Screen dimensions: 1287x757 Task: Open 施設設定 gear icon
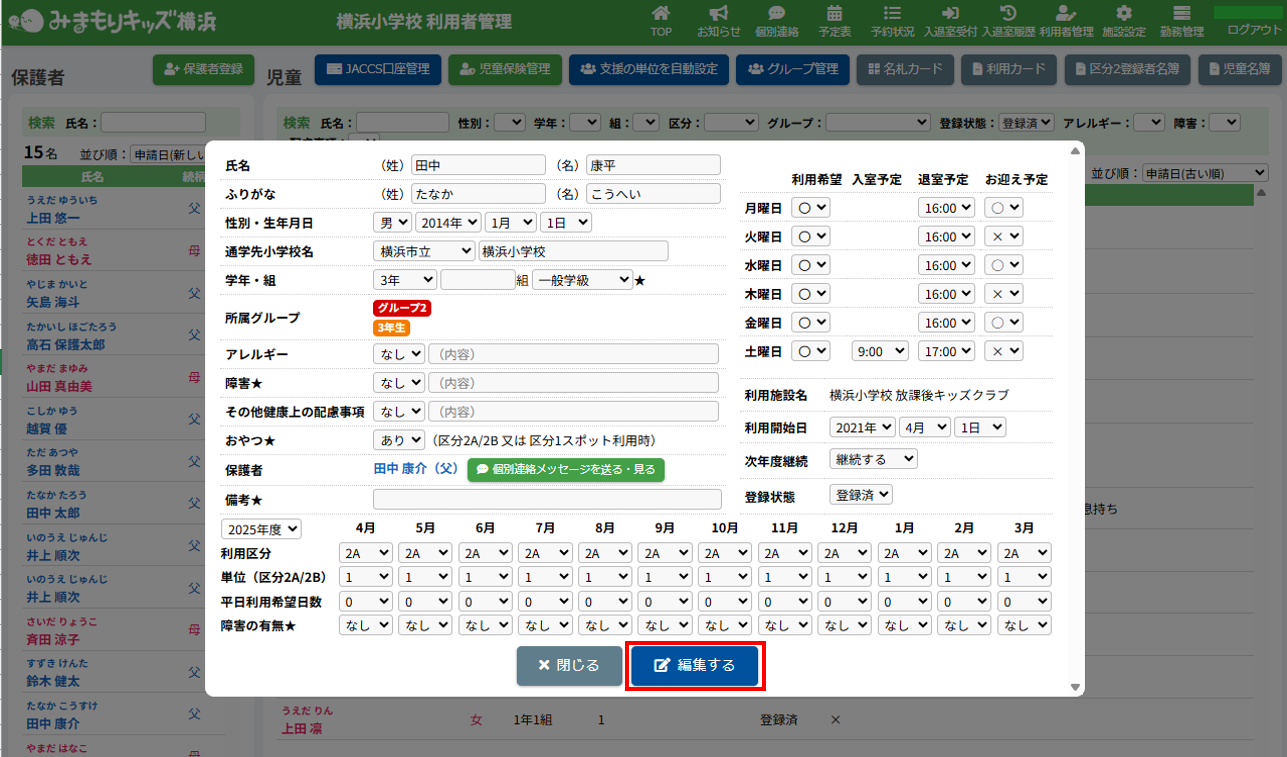[1123, 20]
